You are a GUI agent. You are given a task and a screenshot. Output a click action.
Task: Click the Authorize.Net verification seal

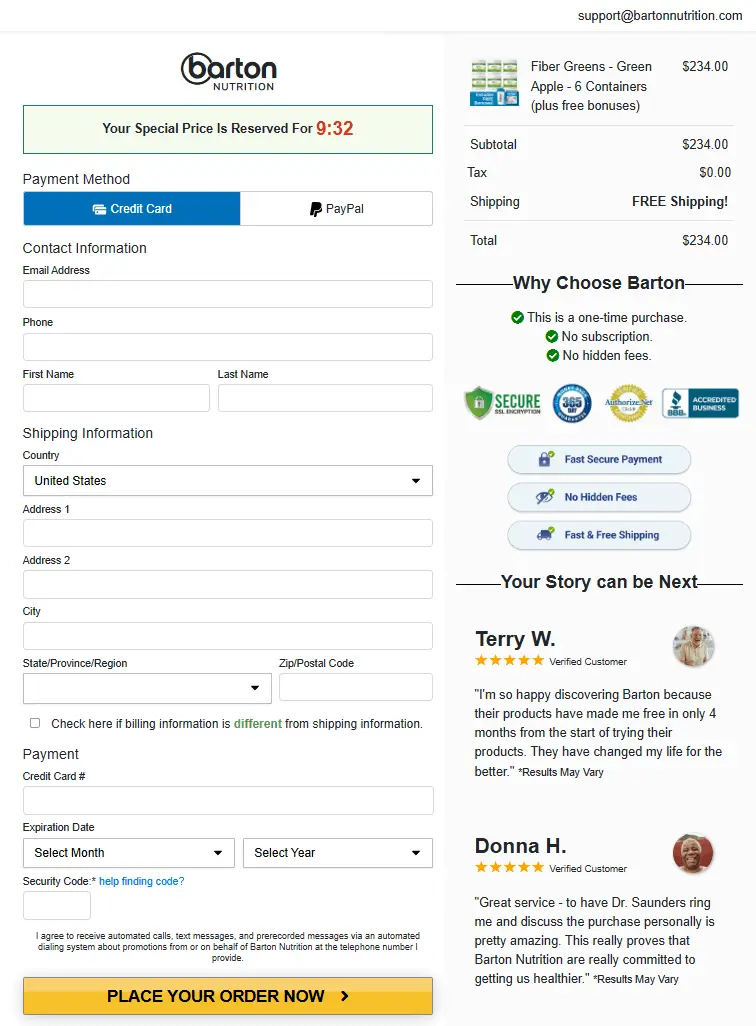(628, 403)
